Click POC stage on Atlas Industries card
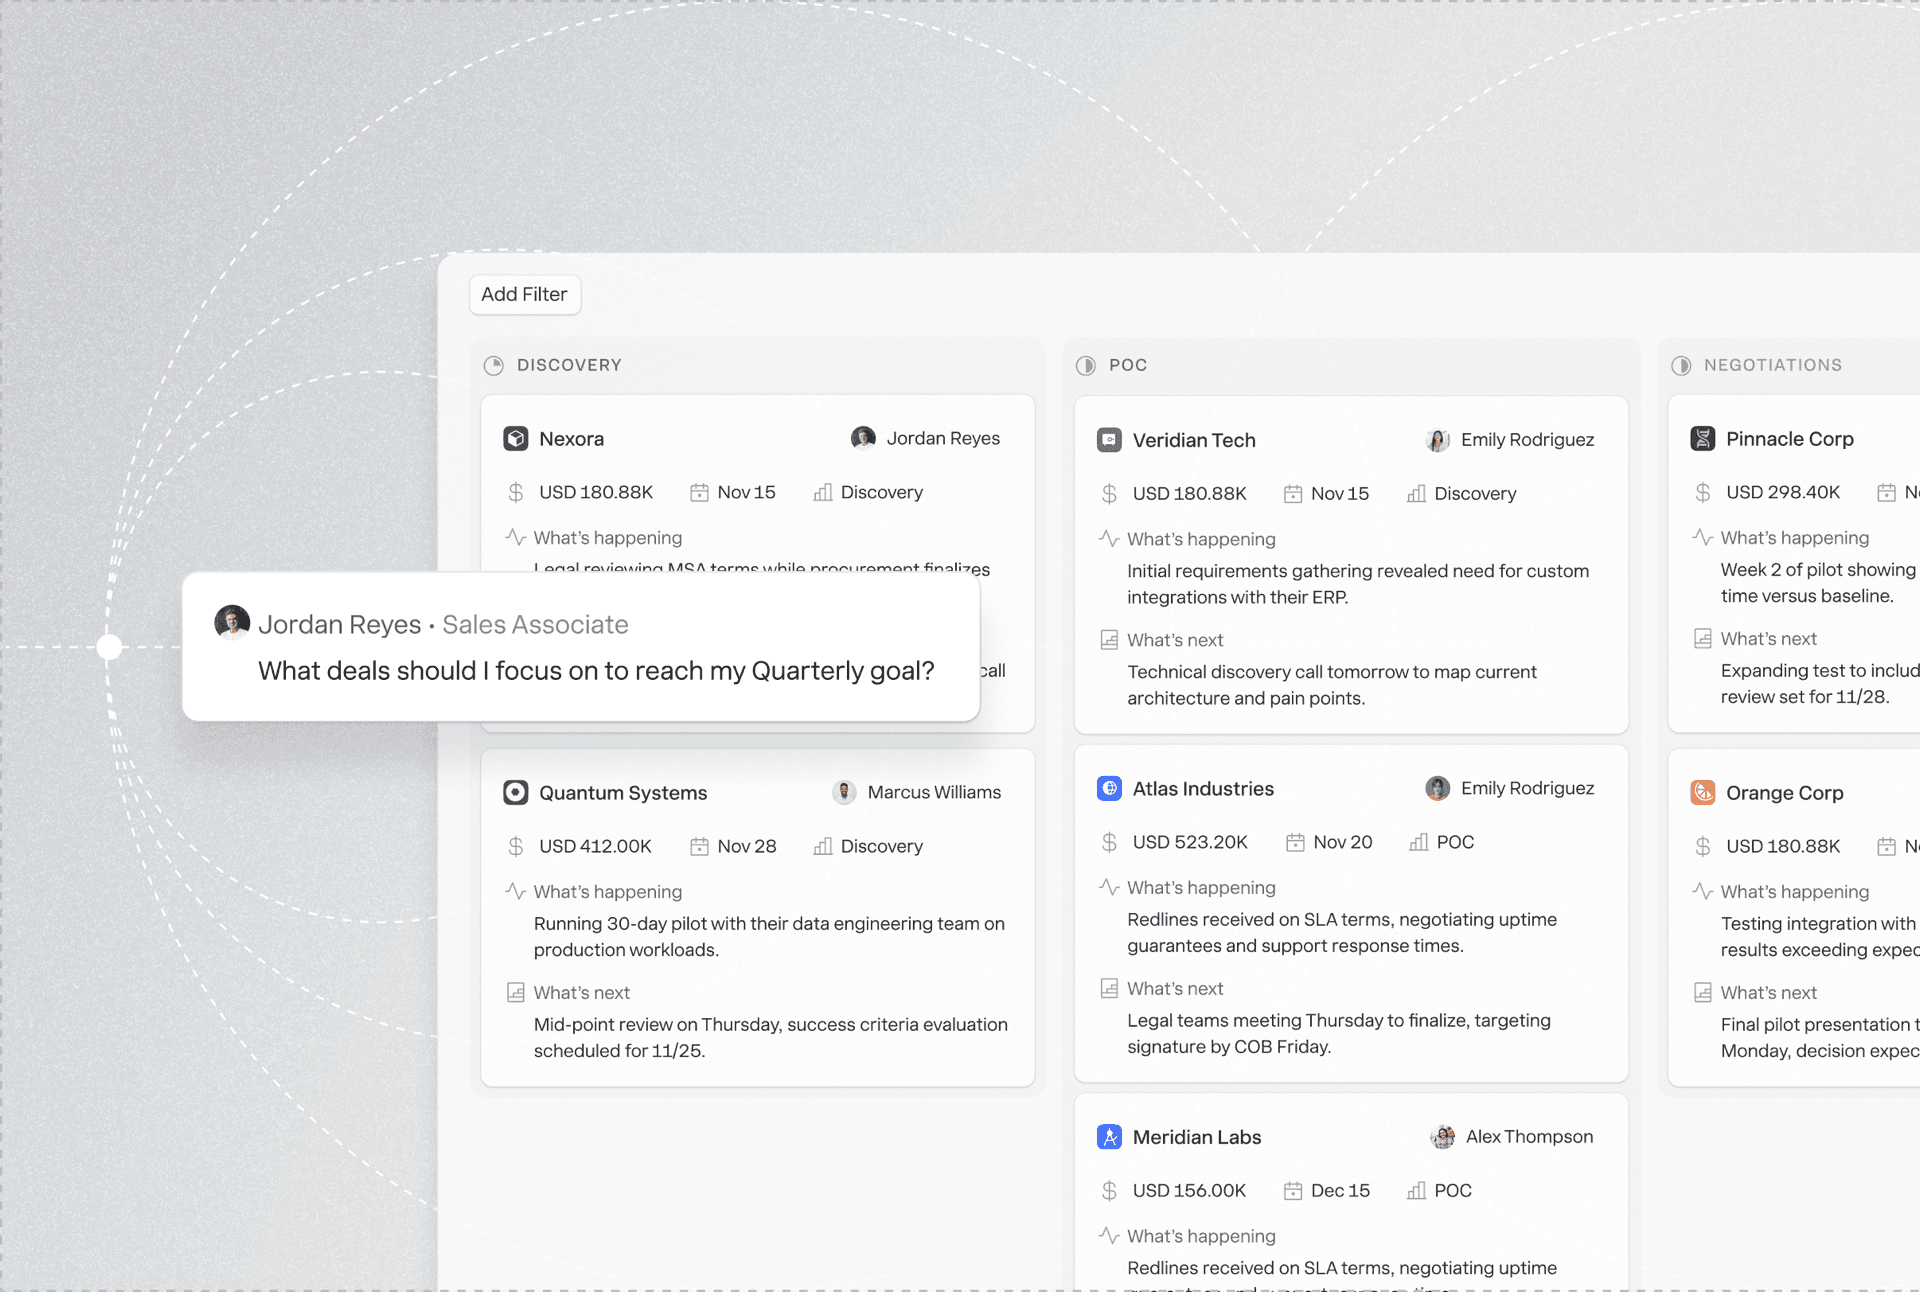1920x1292 pixels. (x=1455, y=842)
